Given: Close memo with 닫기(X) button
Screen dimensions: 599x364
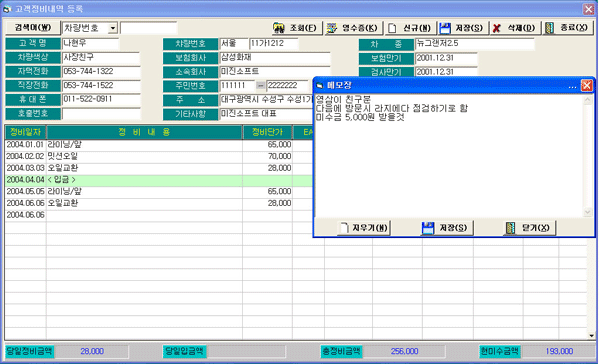Looking at the screenshot, I should tap(529, 228).
